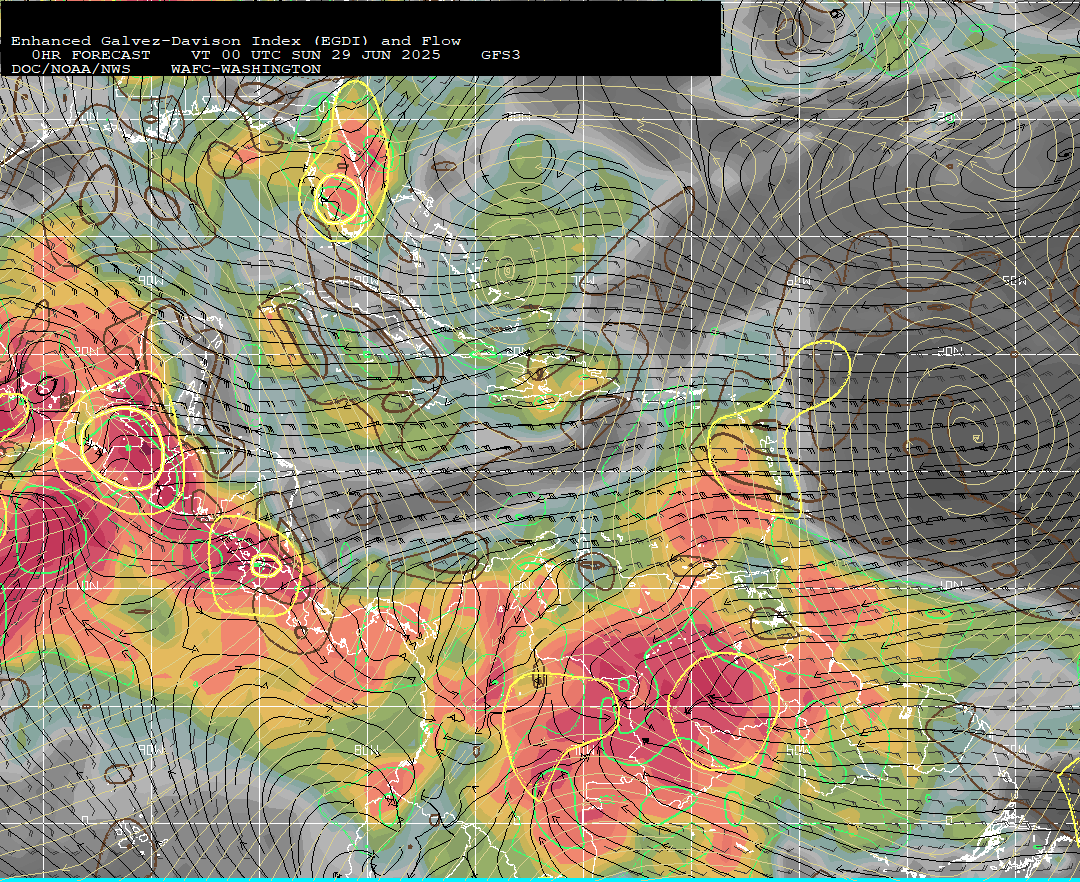Click the '0HR FORECAST' label

click(91, 55)
